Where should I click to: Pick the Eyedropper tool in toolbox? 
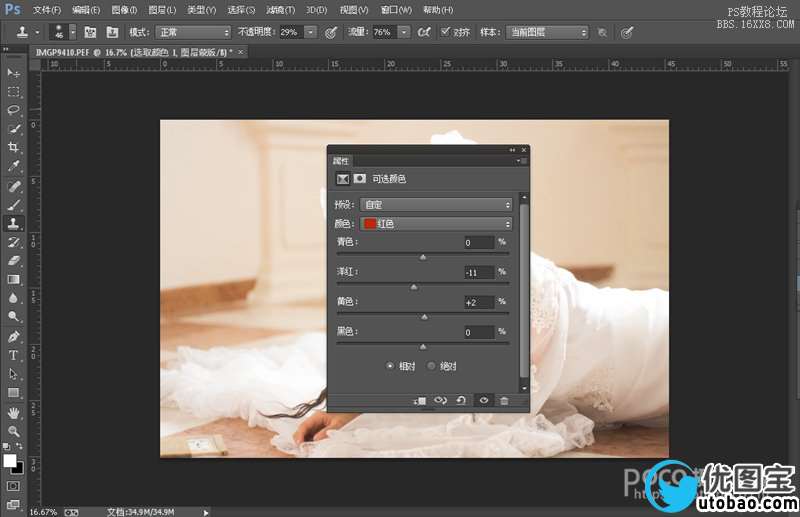point(14,166)
